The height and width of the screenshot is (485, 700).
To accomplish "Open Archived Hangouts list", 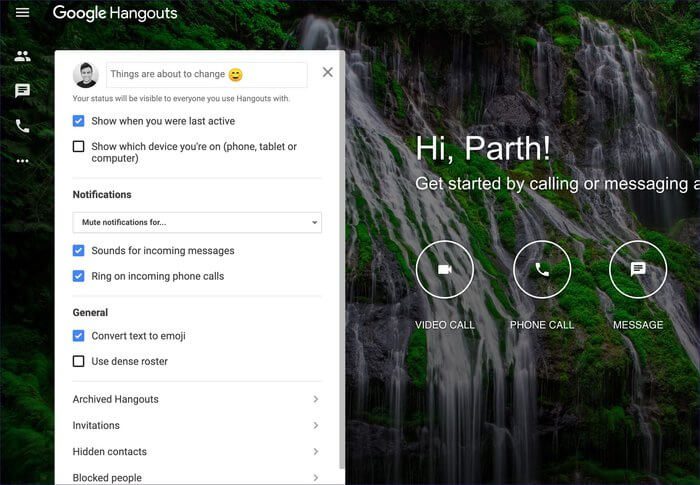I will click(197, 399).
